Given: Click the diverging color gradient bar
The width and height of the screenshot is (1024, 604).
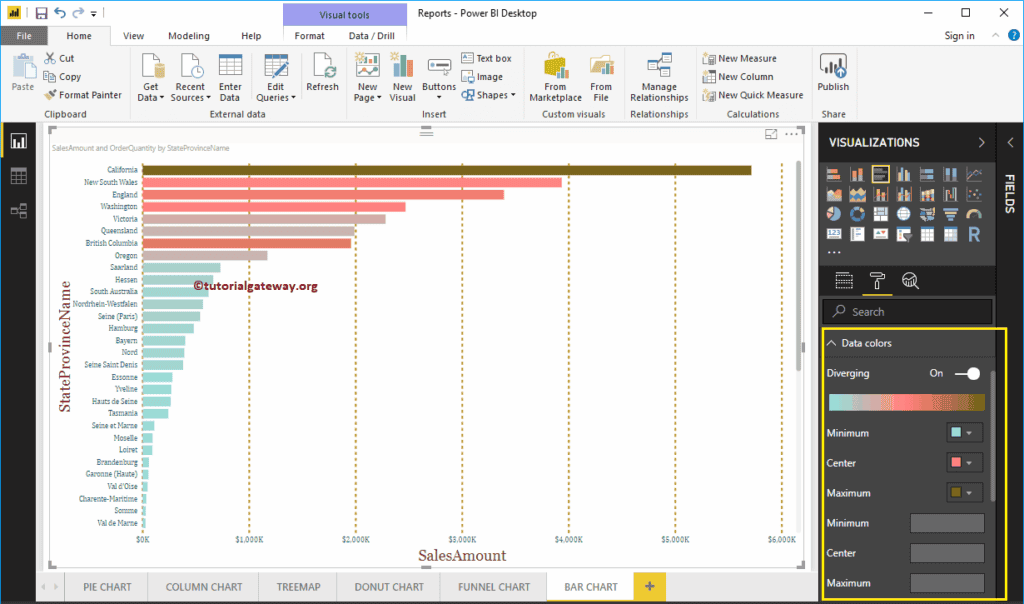Looking at the screenshot, I should (x=905, y=402).
